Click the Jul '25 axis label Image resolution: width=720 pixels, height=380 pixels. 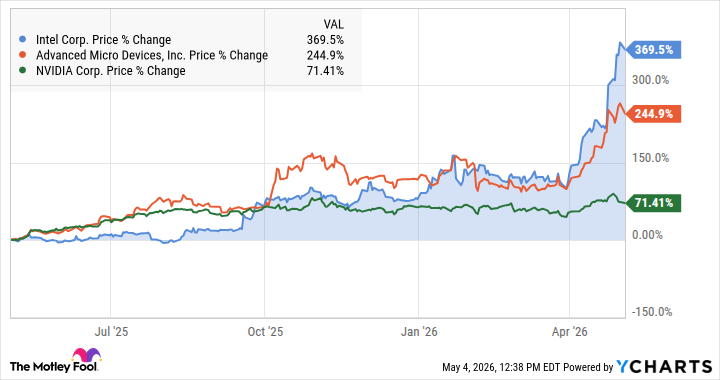tap(111, 331)
